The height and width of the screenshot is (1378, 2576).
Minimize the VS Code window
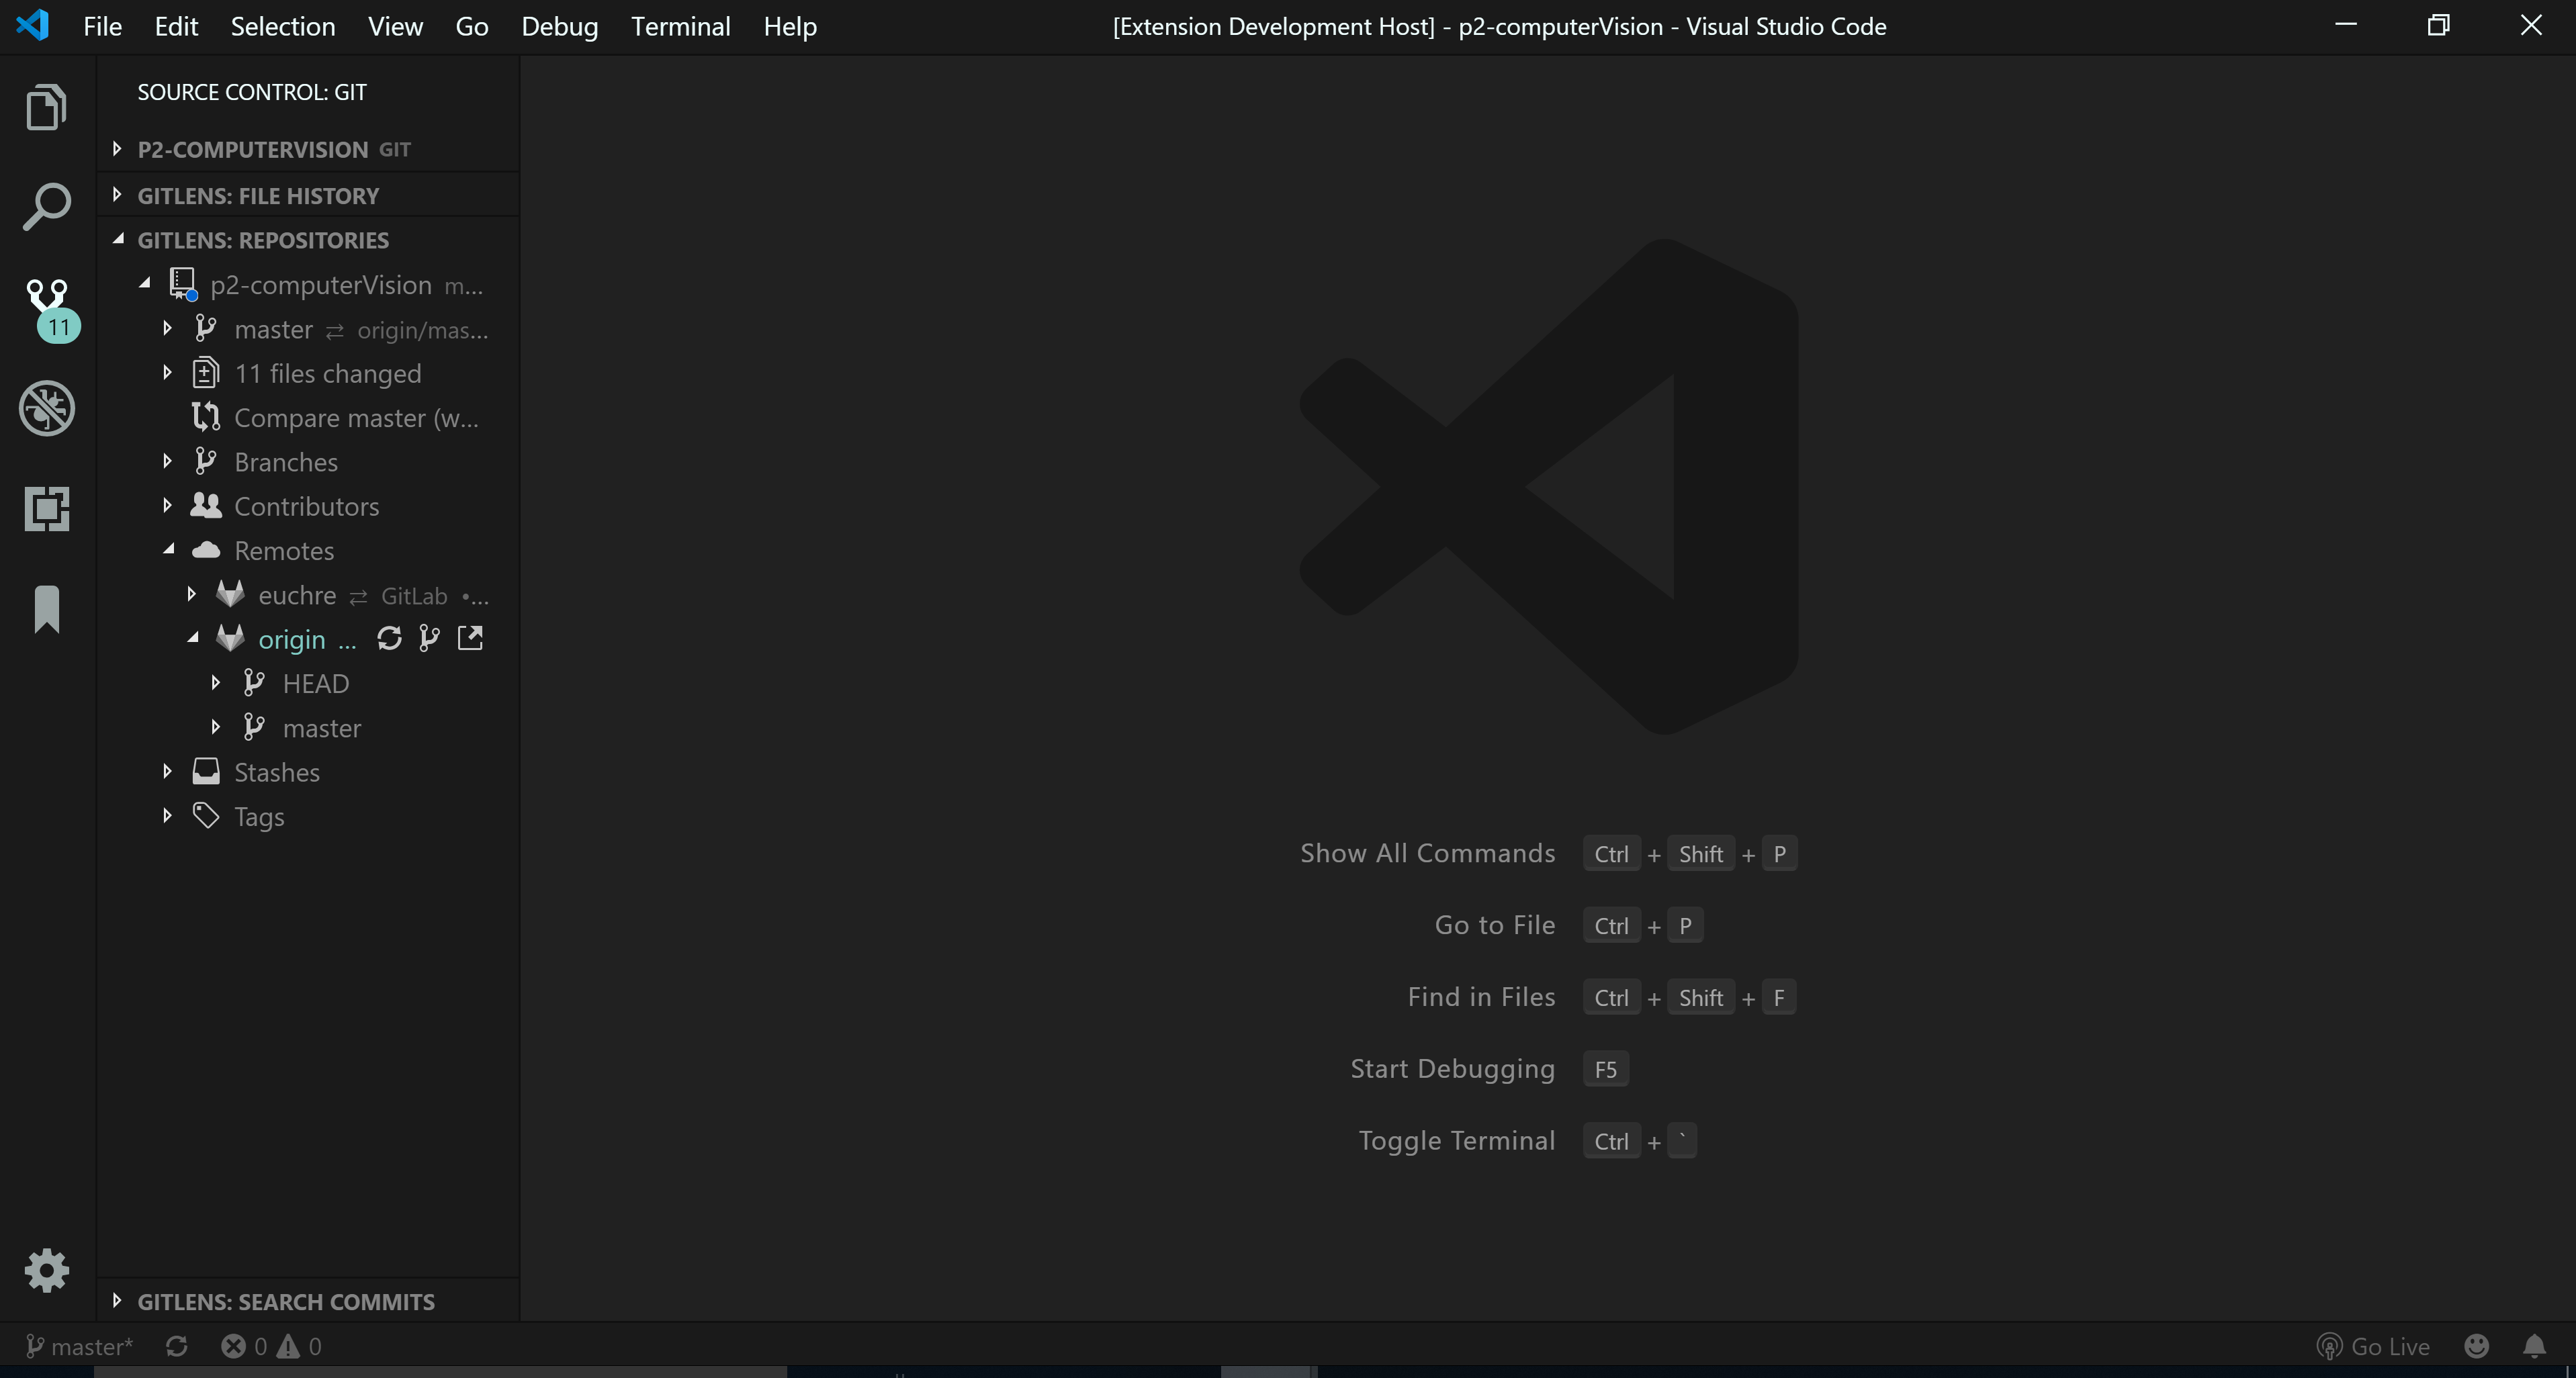[2346, 25]
